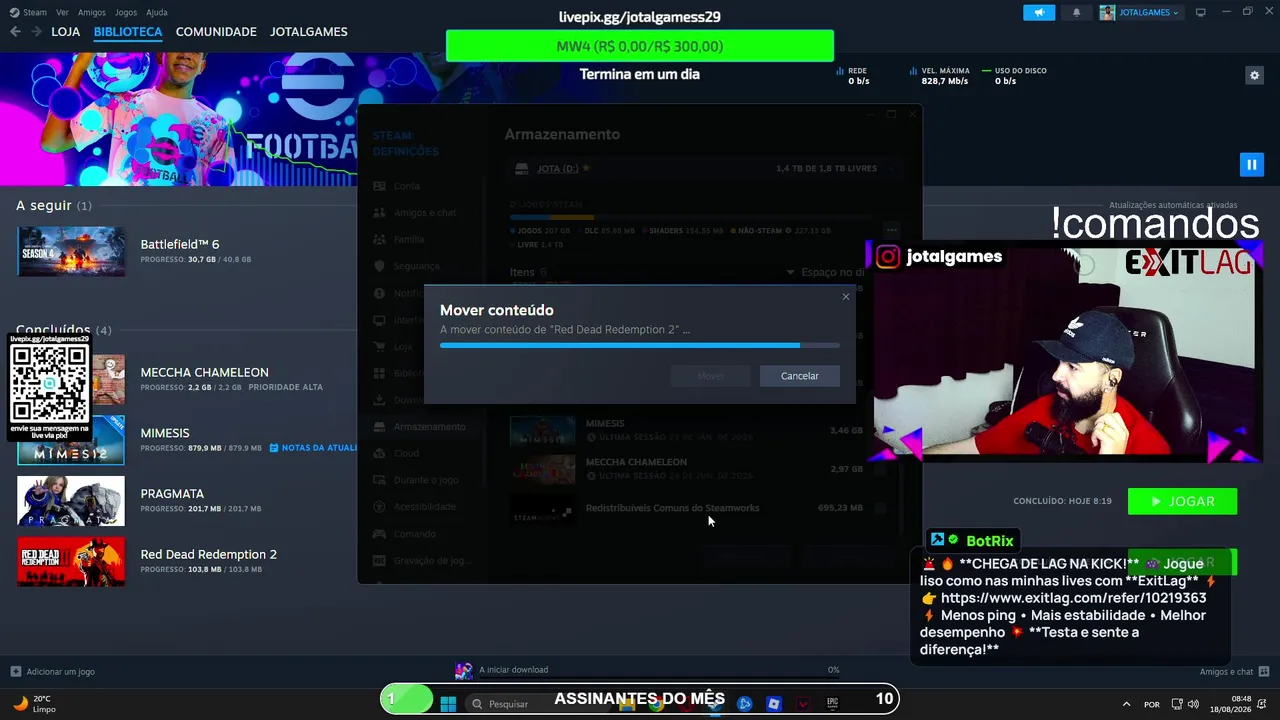Open download settings gear icon
This screenshot has height=720, width=1280.
point(1254,75)
